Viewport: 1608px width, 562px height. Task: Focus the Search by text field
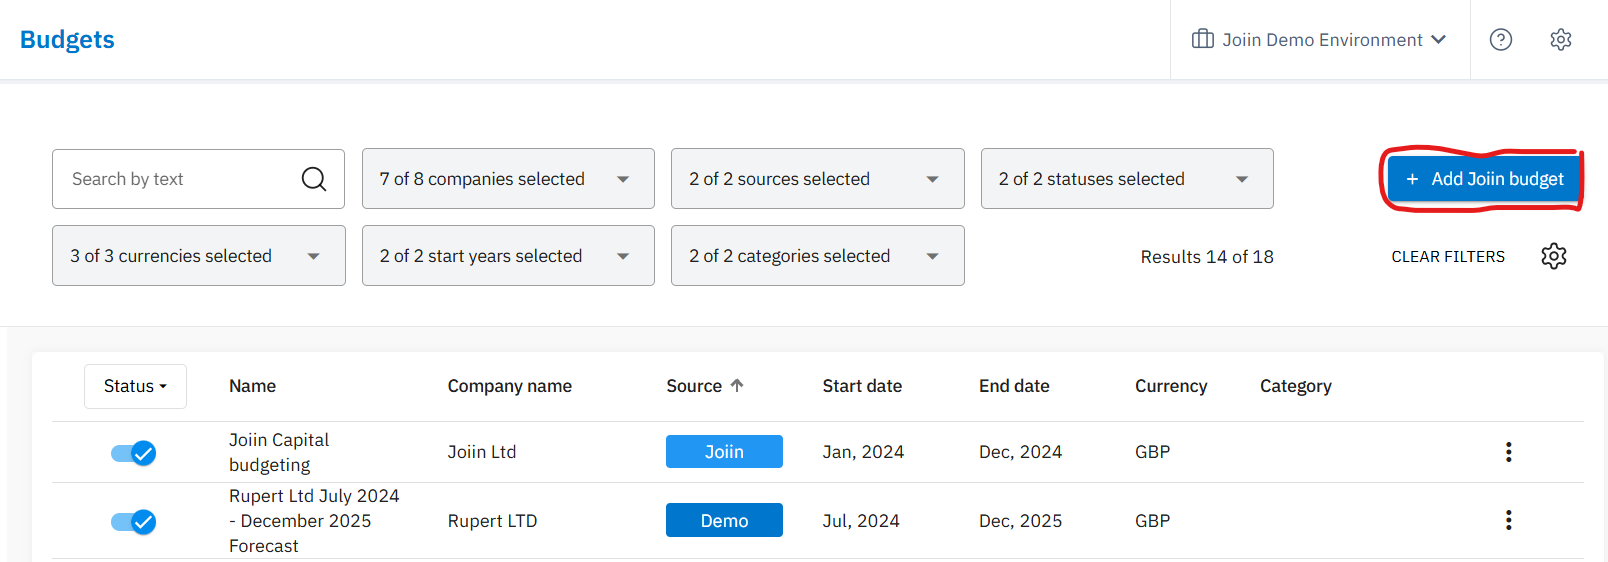[198, 179]
